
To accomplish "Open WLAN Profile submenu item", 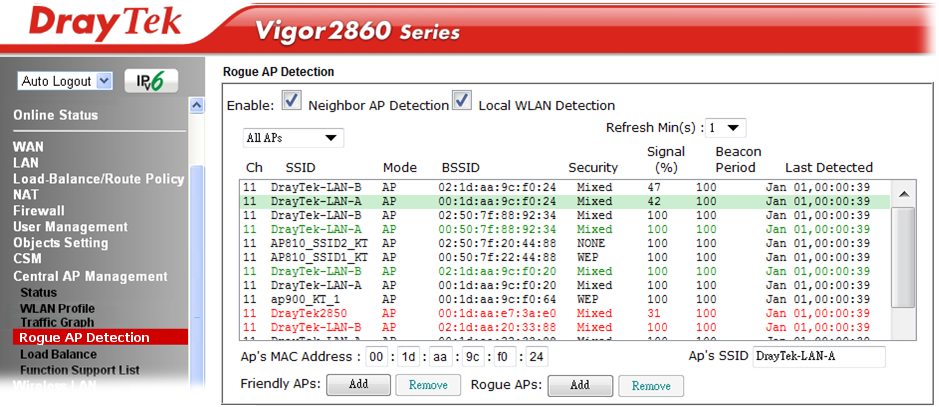I will [x=57, y=309].
